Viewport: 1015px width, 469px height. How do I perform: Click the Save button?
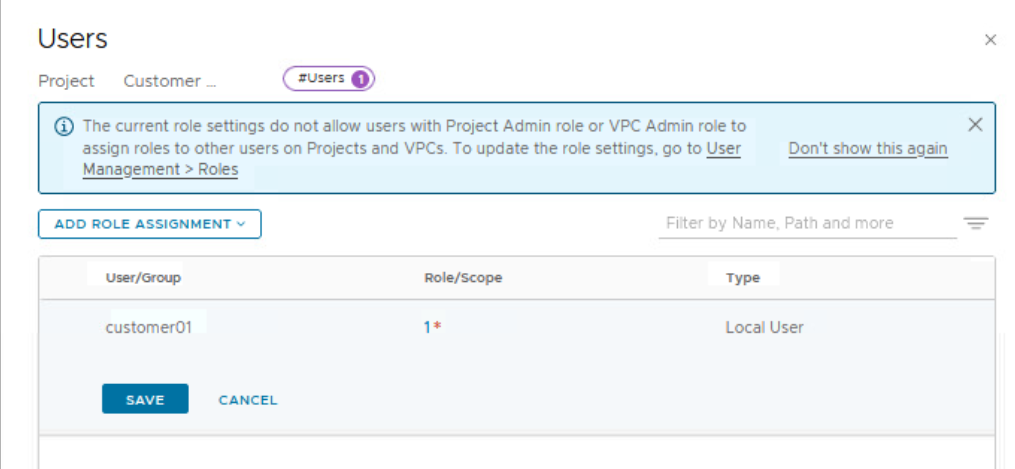click(x=145, y=399)
